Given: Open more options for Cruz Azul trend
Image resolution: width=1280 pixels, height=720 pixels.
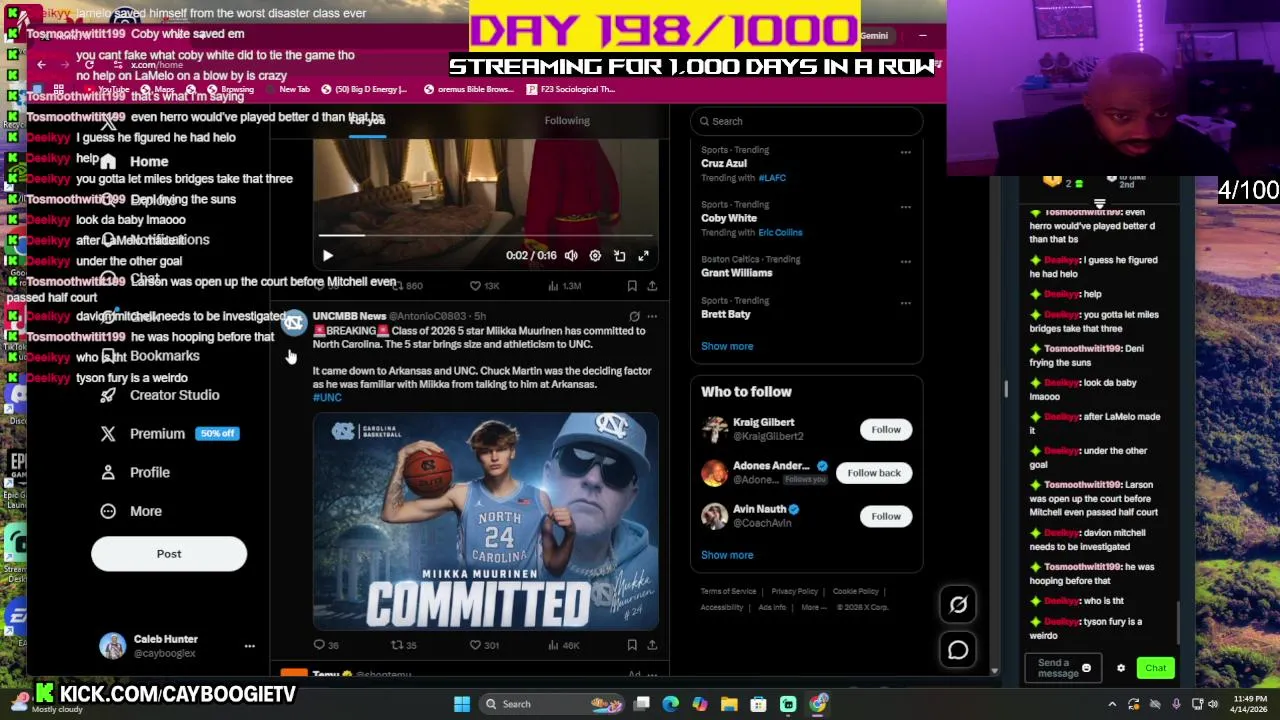Looking at the screenshot, I should pos(905,153).
